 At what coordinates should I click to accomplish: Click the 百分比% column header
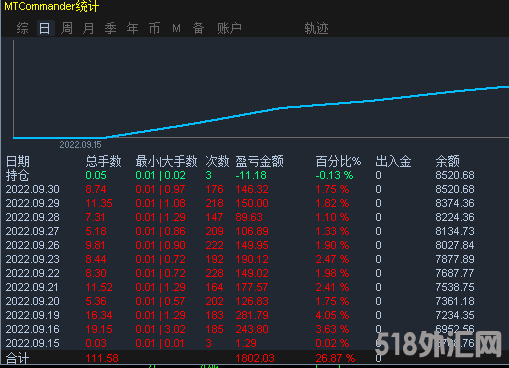[x=338, y=162]
